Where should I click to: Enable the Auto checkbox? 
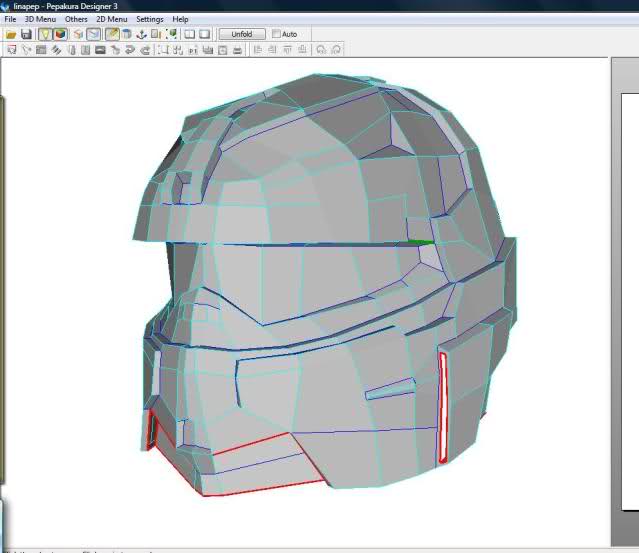tap(277, 34)
